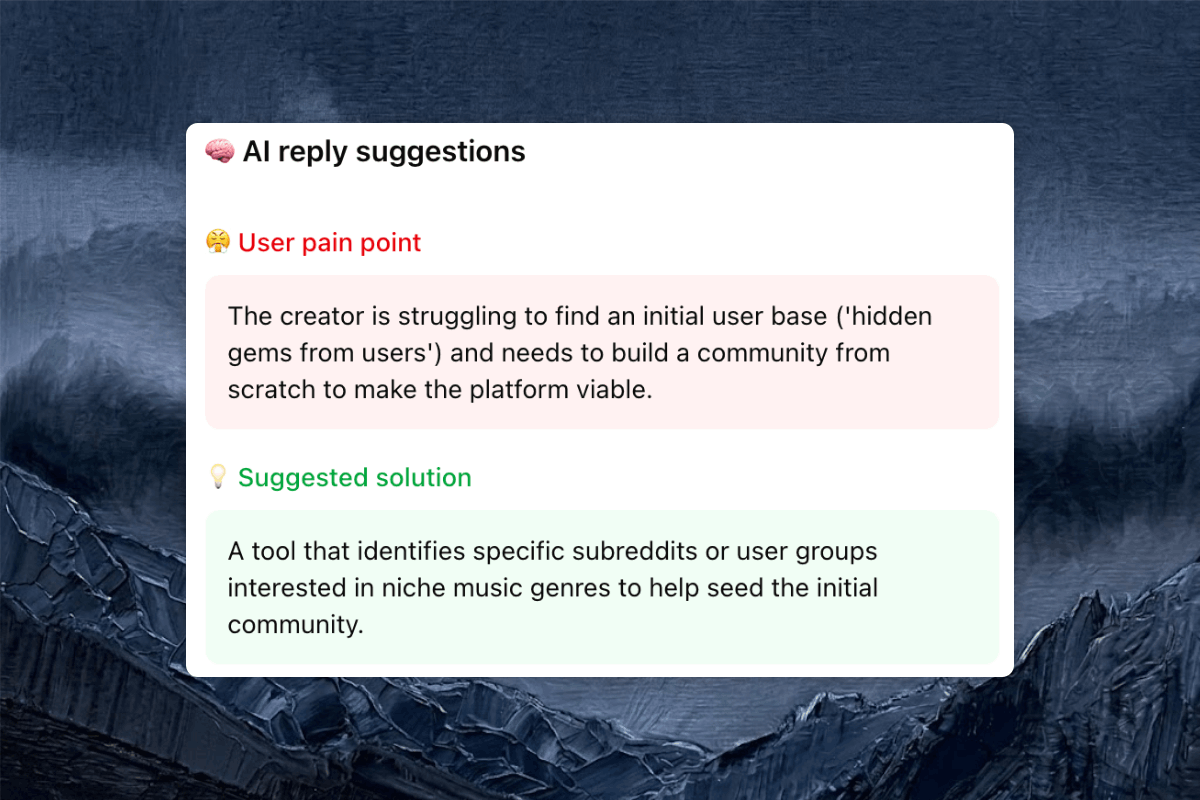The height and width of the screenshot is (800, 1200).
Task: Click the brain emoji icon
Action: pyautogui.click(x=219, y=152)
